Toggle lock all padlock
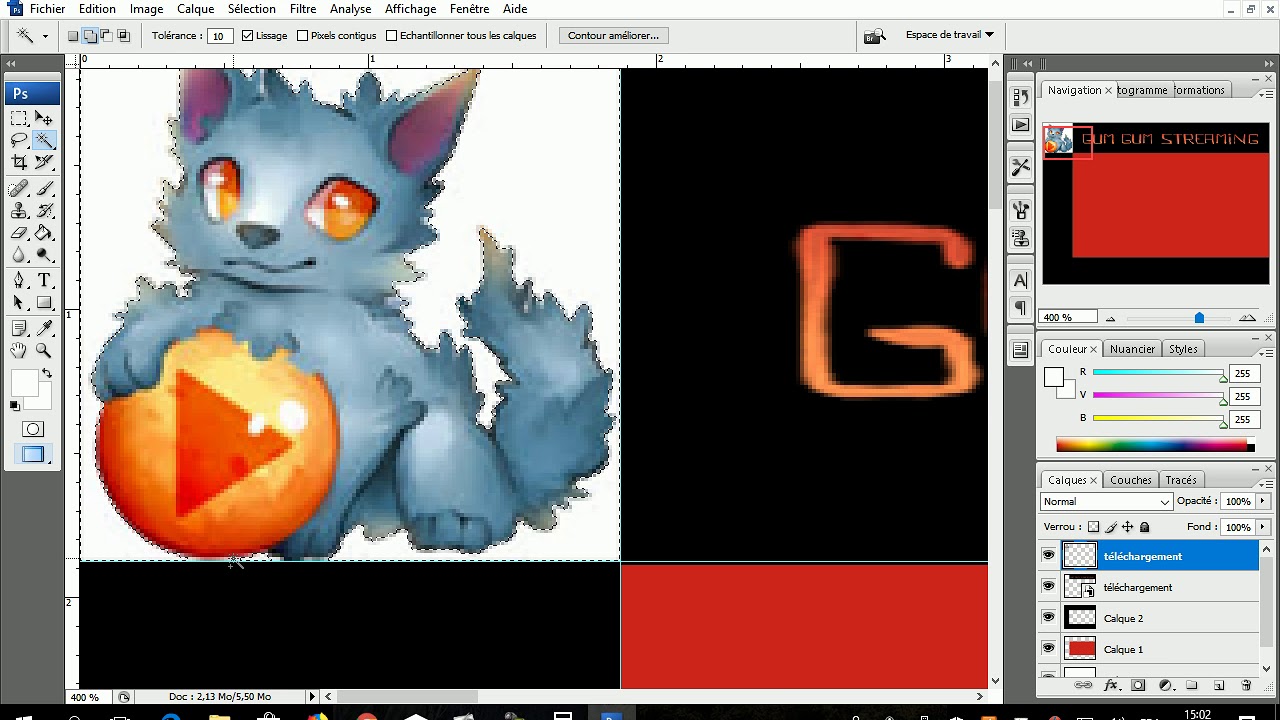 tap(1145, 527)
